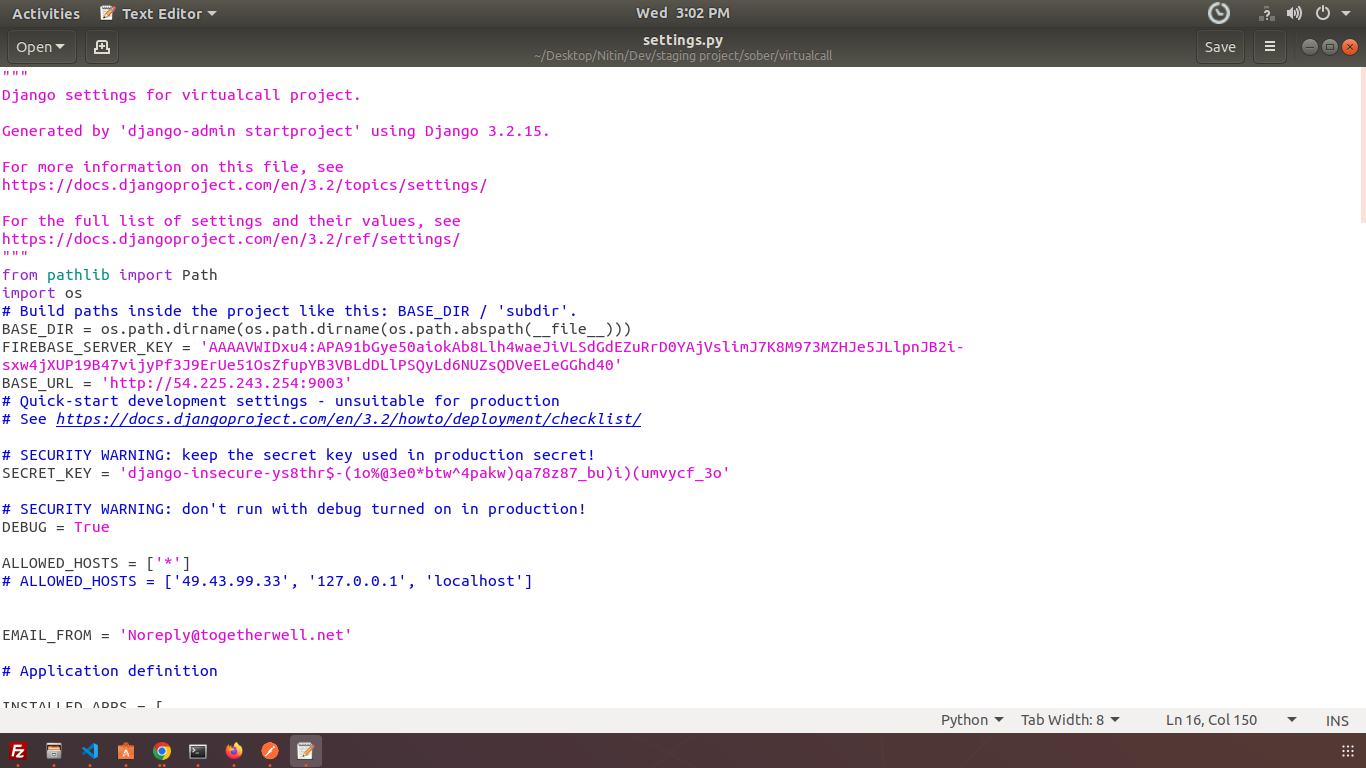Click the new document icon beside Open

pyautogui.click(x=101, y=47)
